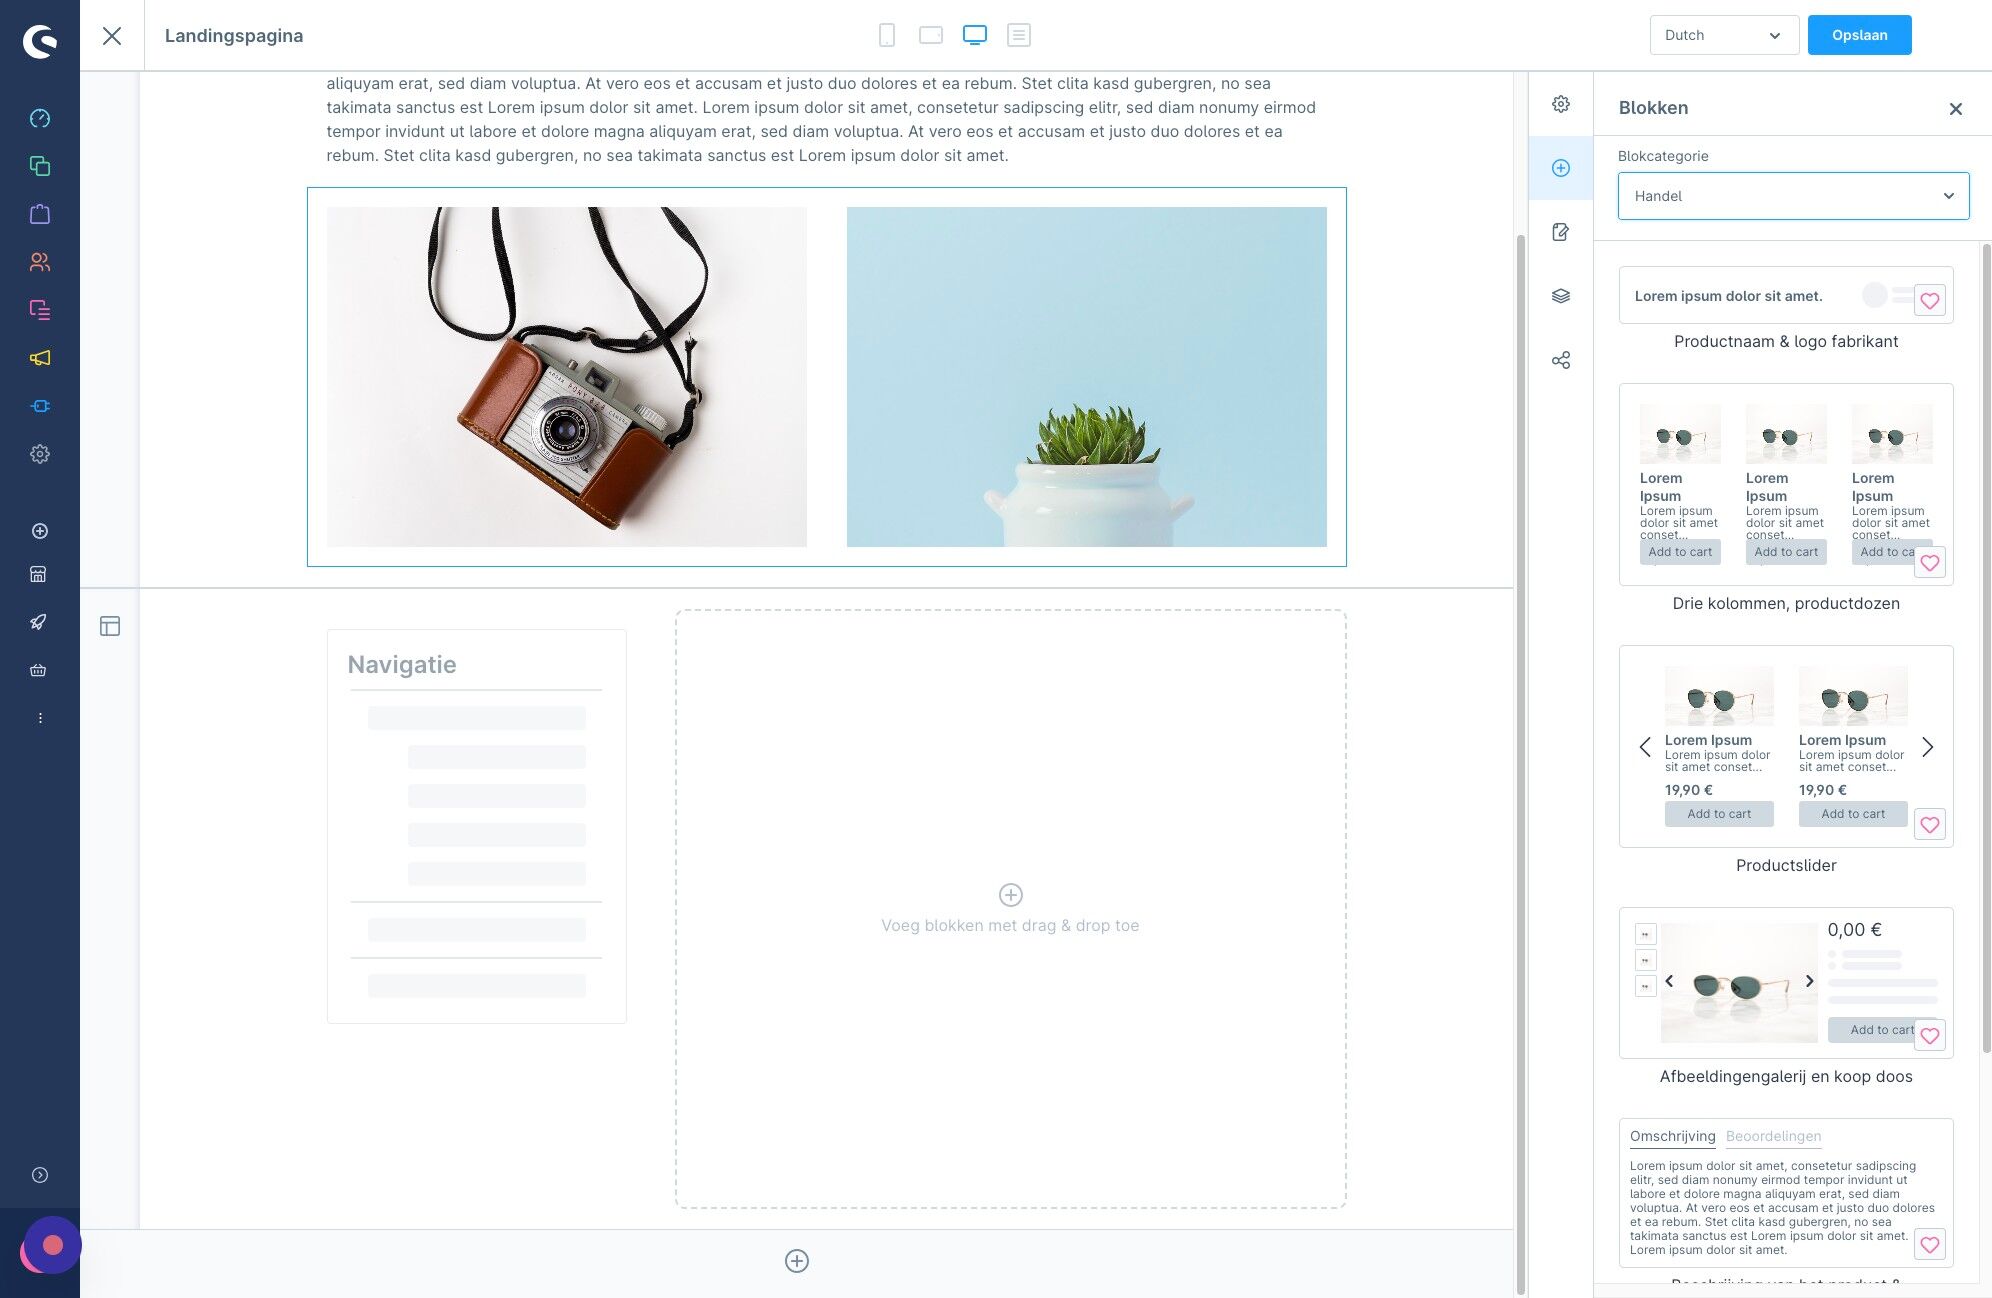This screenshot has height=1298, width=1992.
Task: Click the Shopware logo
Action: pos(40,41)
